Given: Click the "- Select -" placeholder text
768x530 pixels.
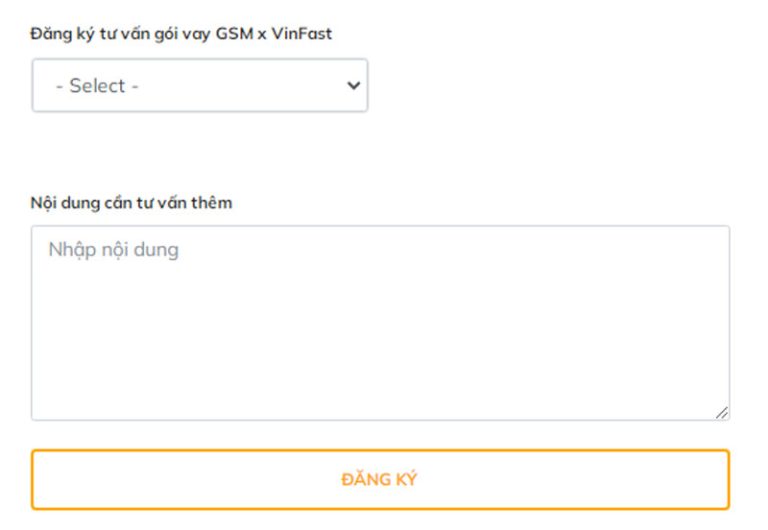Looking at the screenshot, I should (x=97, y=86).
